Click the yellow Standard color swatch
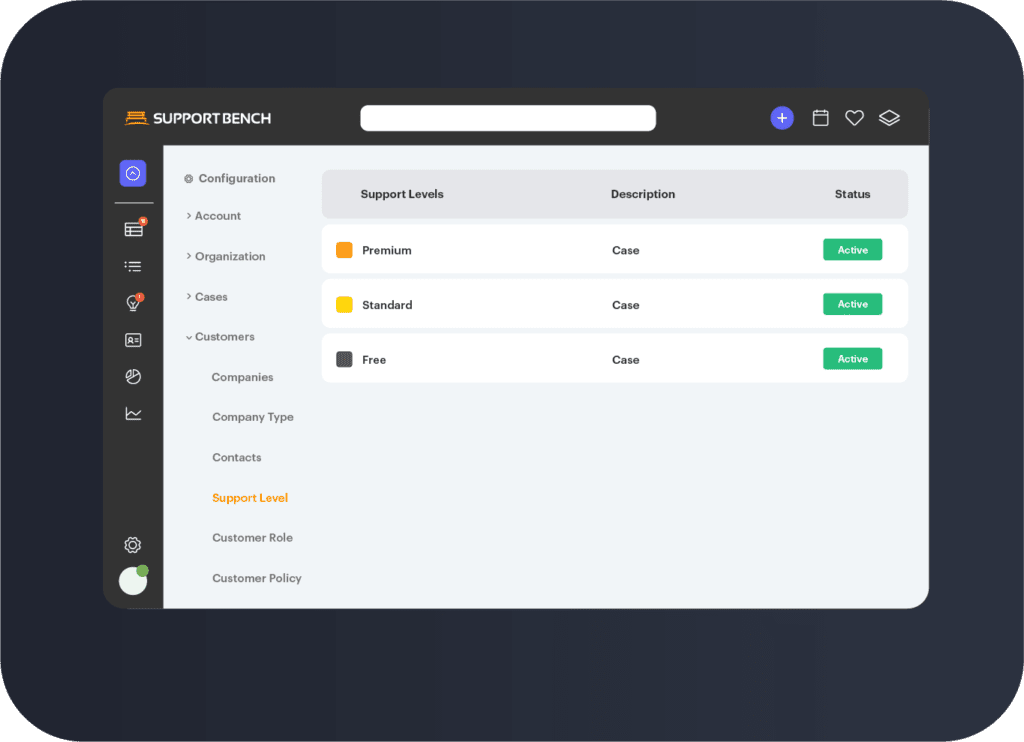1024x742 pixels. click(344, 305)
